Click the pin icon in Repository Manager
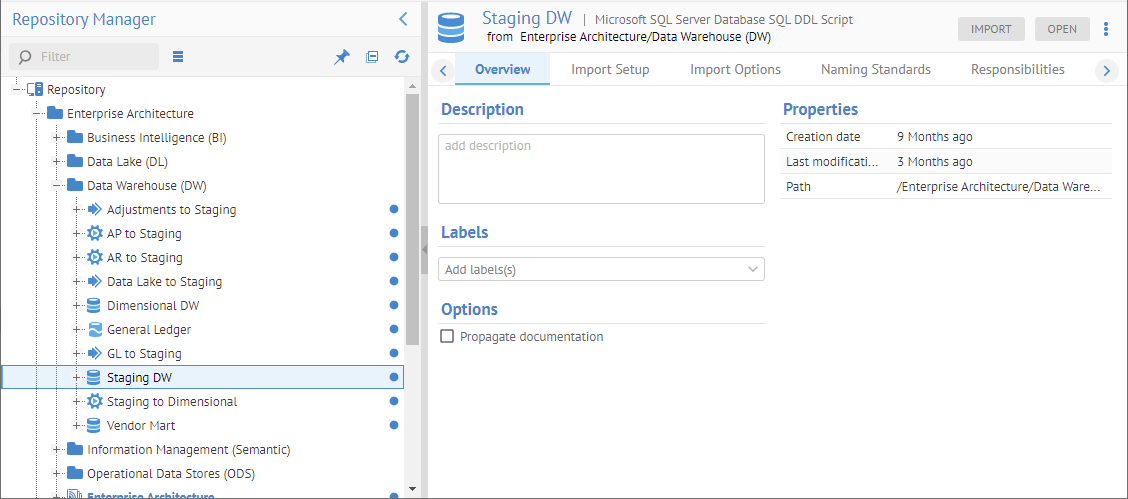Viewport: 1128px width, 499px height. click(x=342, y=57)
